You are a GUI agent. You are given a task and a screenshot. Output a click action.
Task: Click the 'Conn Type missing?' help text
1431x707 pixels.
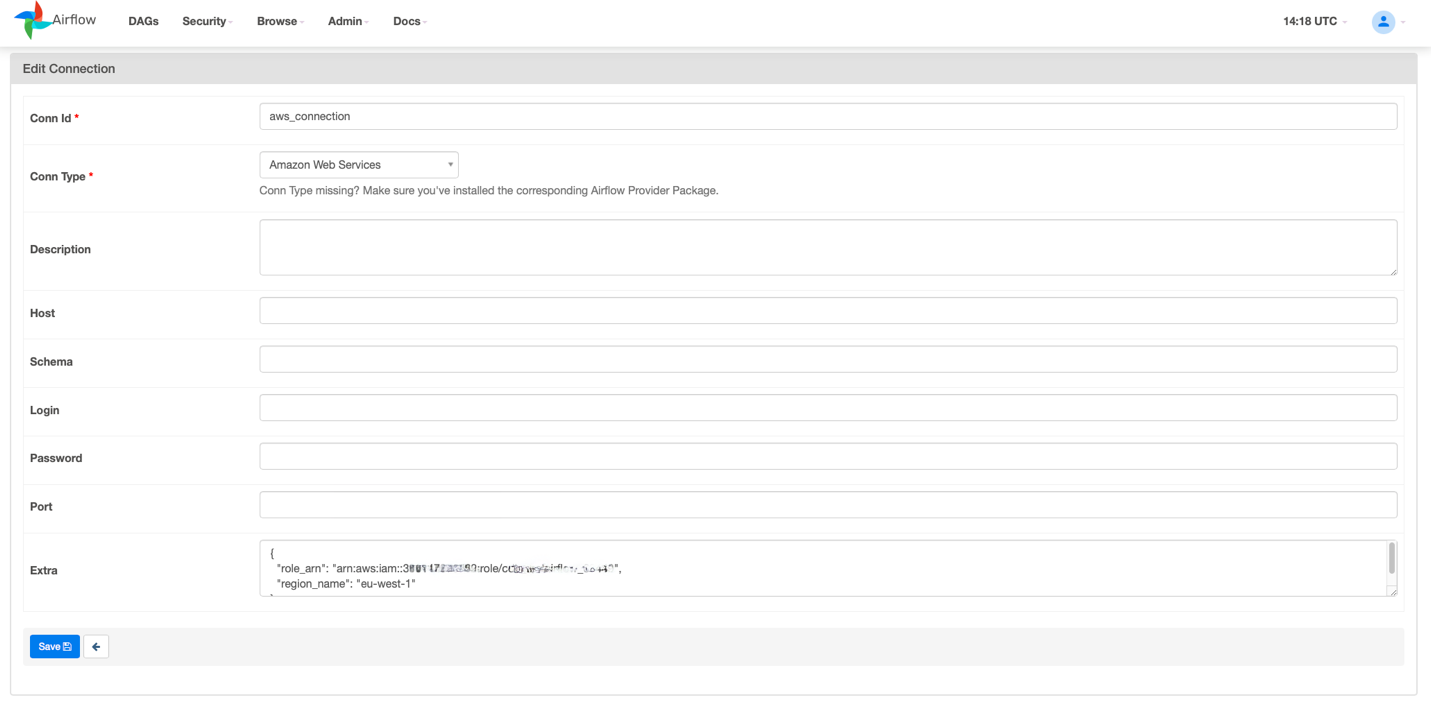click(x=489, y=190)
